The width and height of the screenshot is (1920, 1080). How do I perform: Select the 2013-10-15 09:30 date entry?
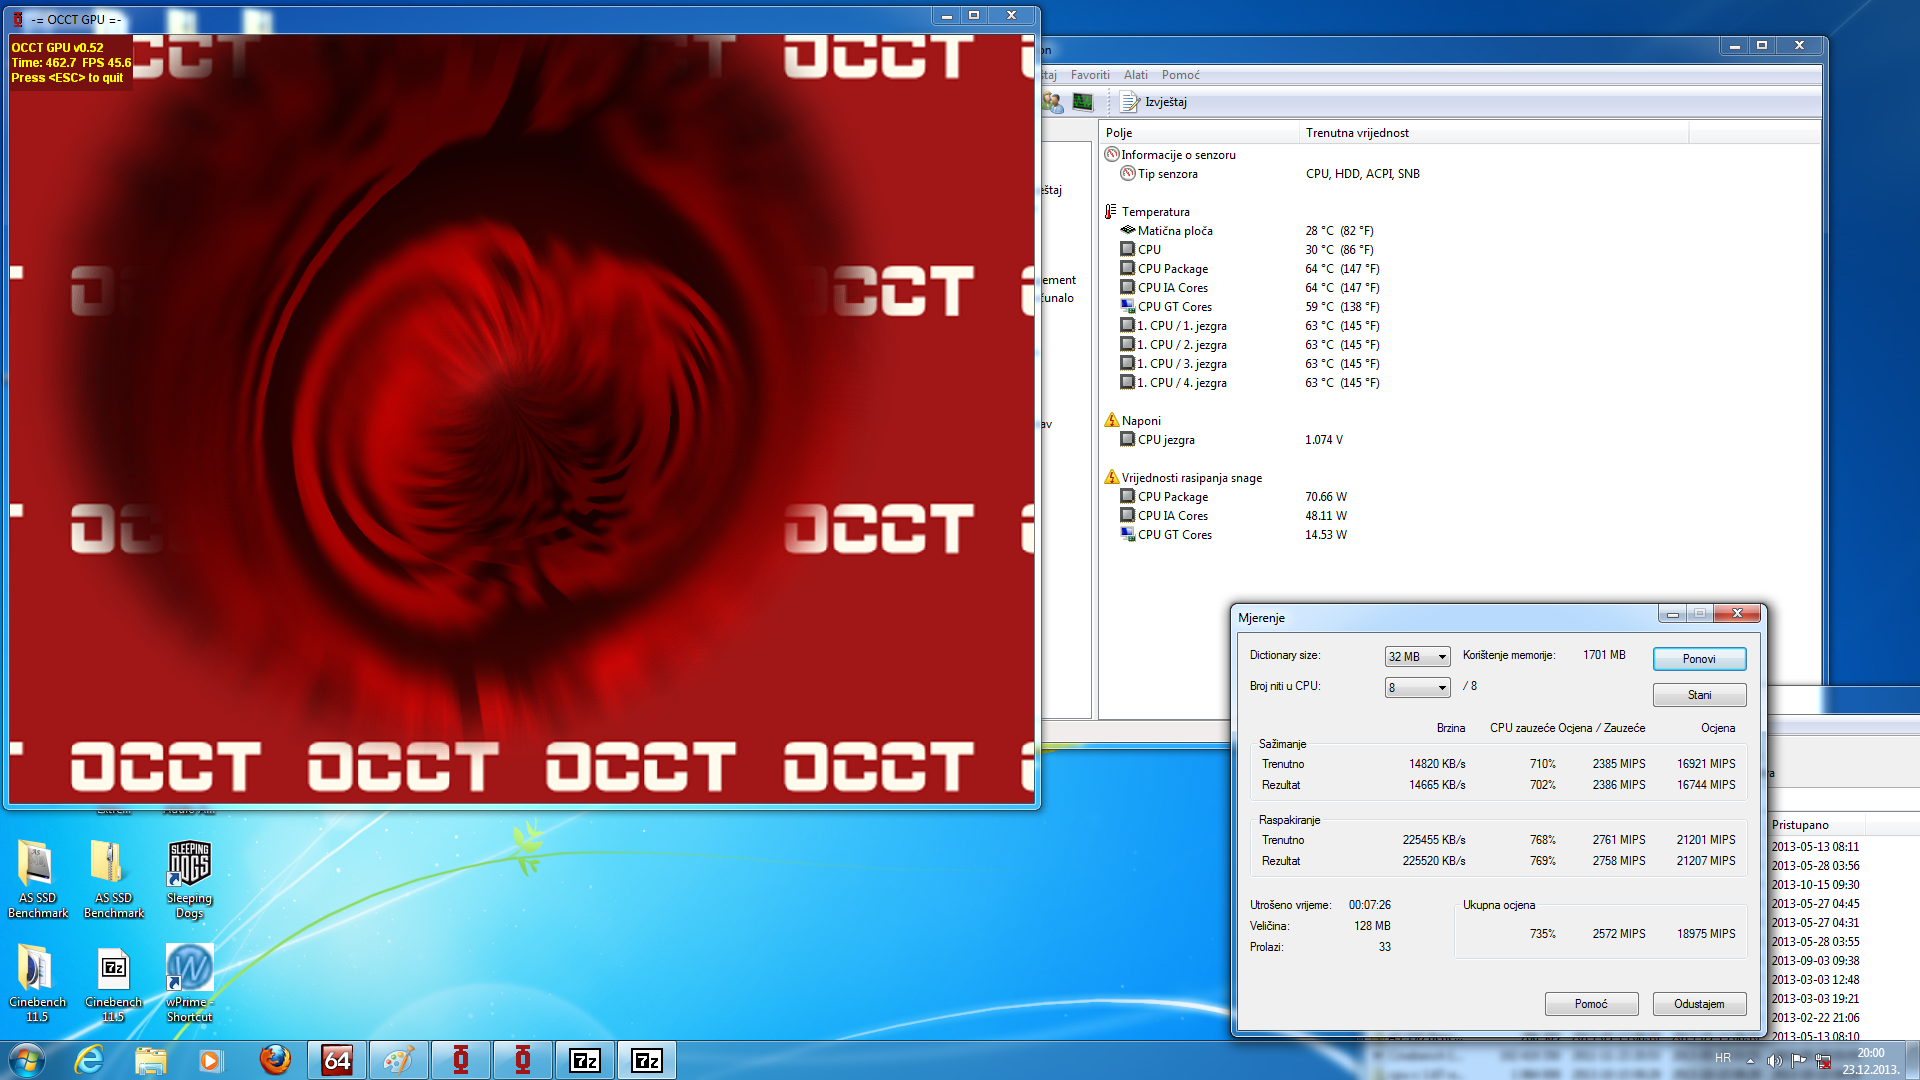click(x=1815, y=885)
